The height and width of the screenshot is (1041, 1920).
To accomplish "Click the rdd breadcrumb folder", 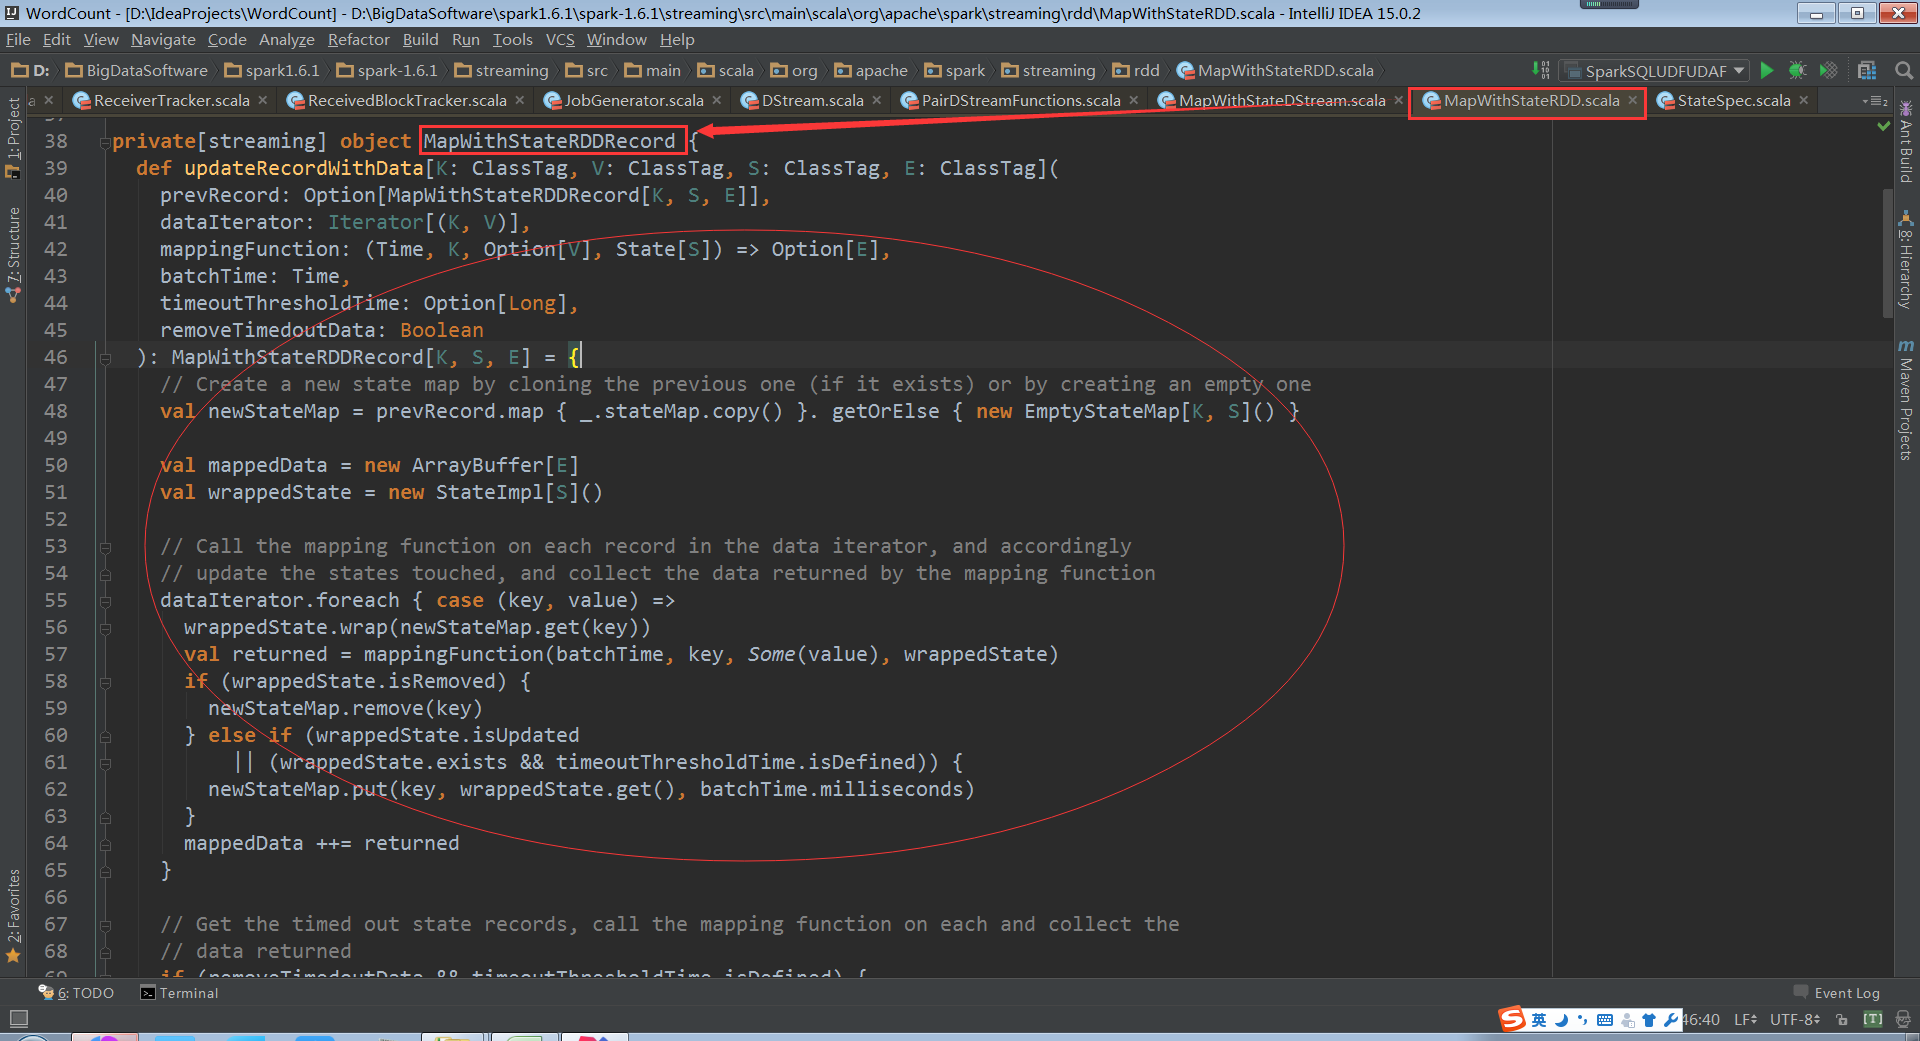I will pos(1136,71).
